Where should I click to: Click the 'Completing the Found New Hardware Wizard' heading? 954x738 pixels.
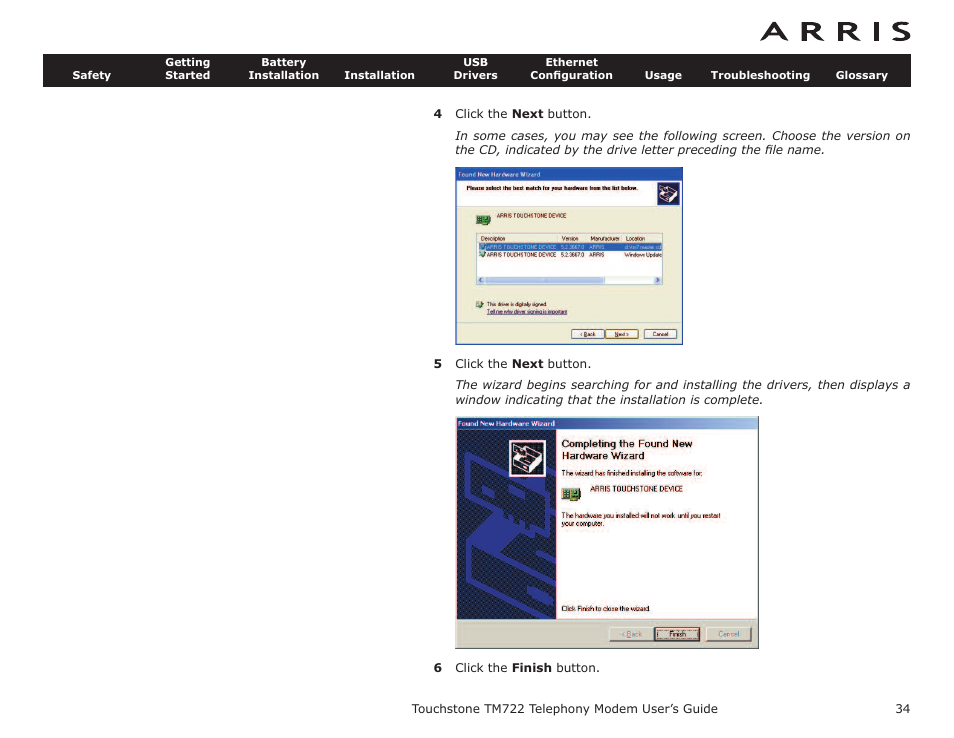[627, 450]
